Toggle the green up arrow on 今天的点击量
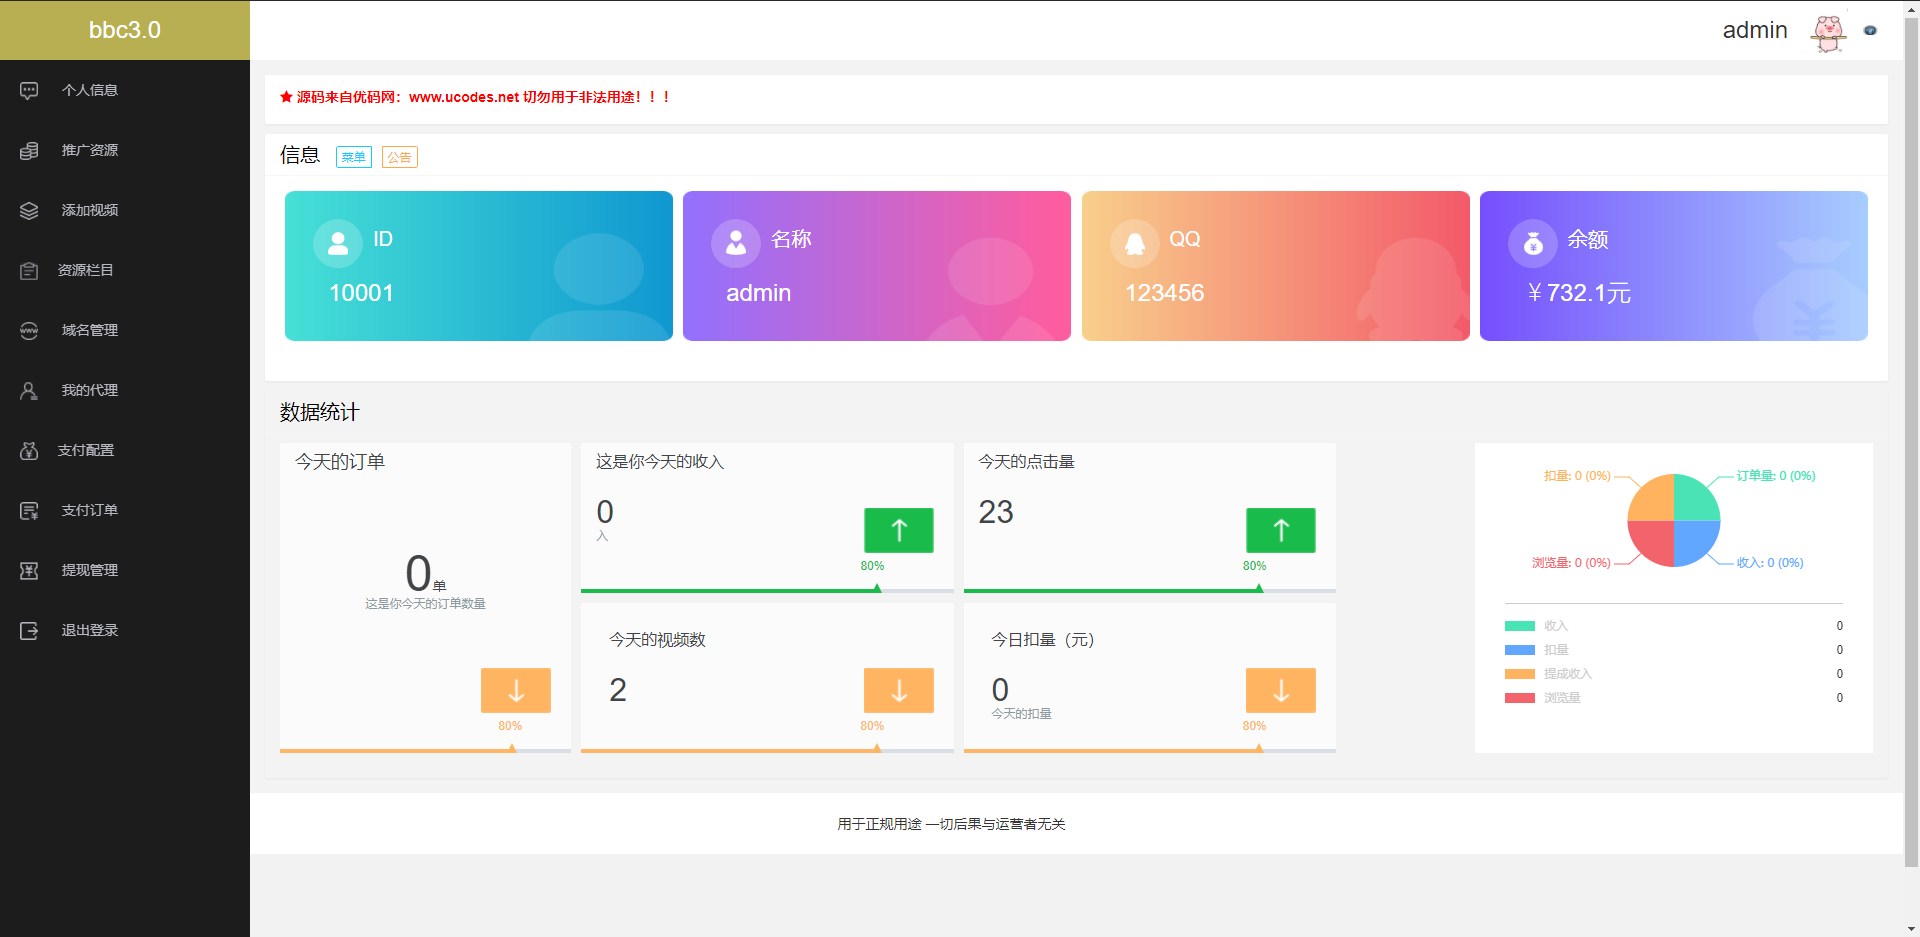 pos(1280,530)
